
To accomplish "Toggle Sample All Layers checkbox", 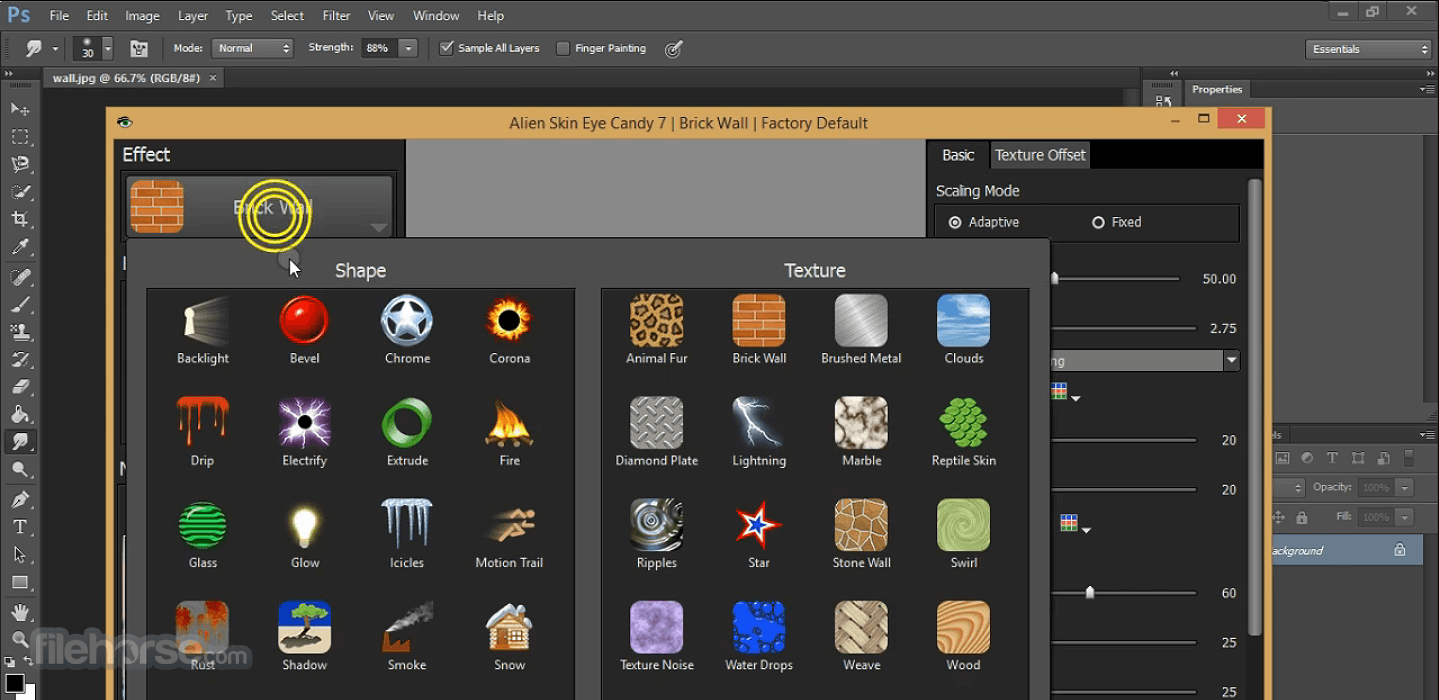I will tap(447, 48).
